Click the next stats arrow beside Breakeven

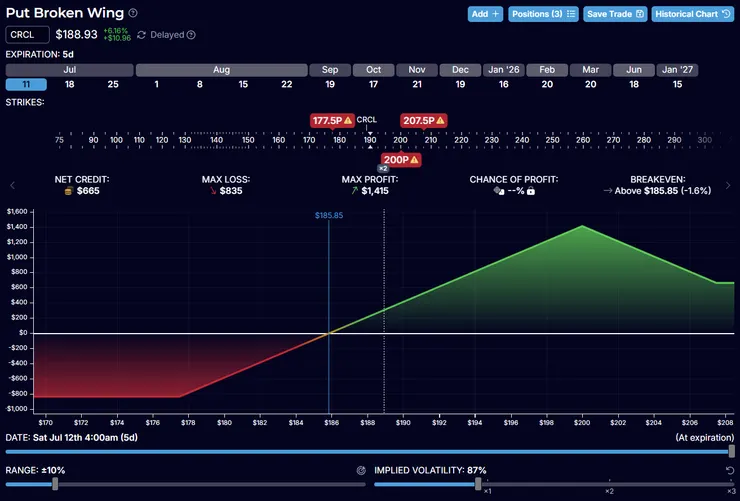click(x=728, y=186)
